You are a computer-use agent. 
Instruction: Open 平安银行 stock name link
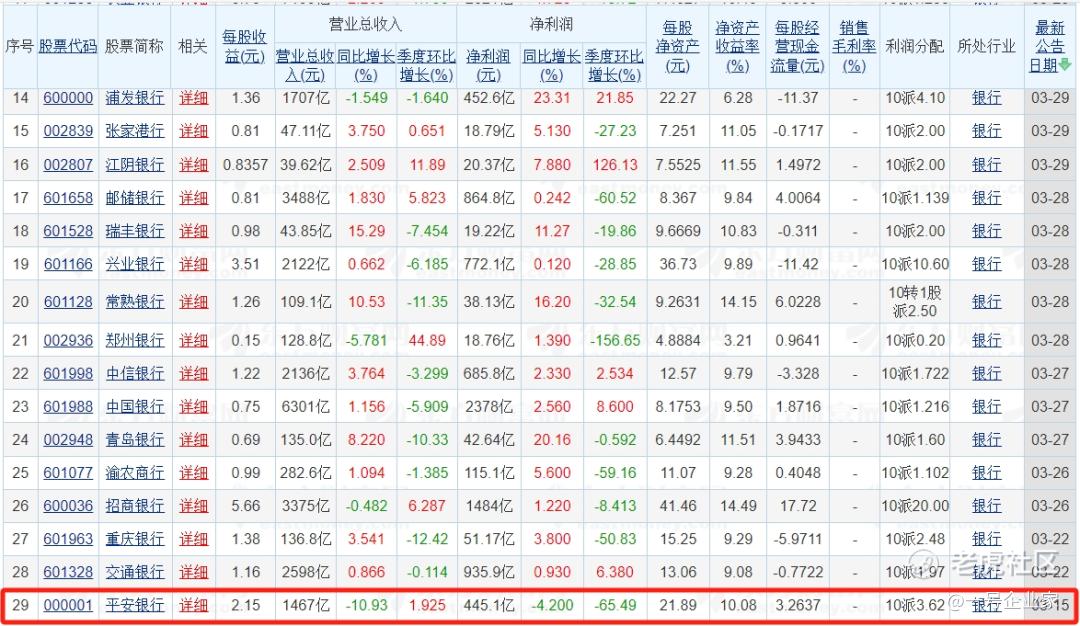(134, 605)
